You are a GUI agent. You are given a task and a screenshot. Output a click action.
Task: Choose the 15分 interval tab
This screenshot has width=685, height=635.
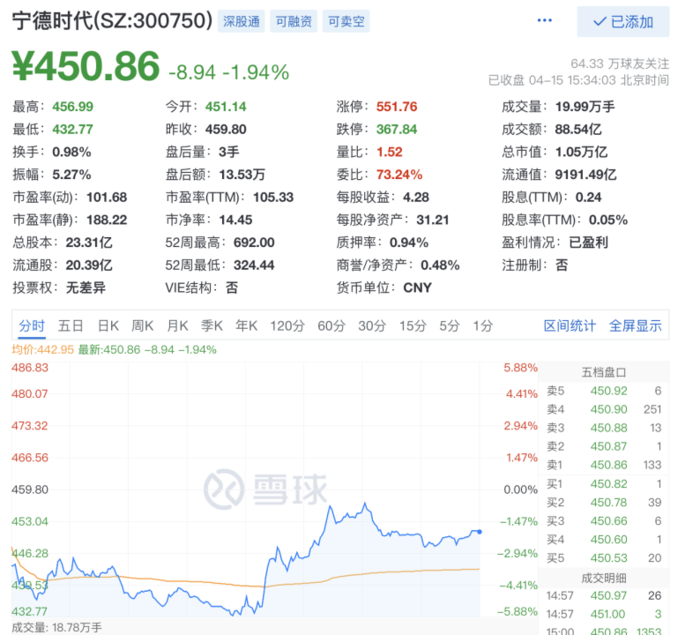[x=412, y=326]
